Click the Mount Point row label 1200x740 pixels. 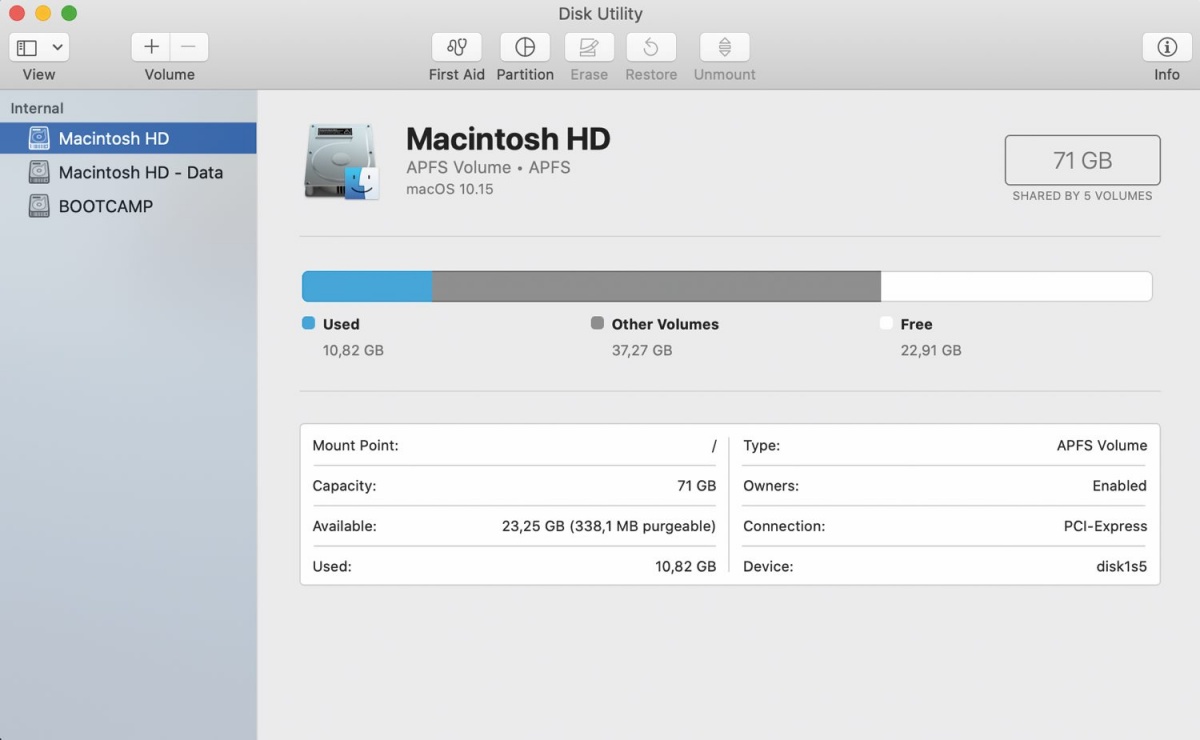355,446
